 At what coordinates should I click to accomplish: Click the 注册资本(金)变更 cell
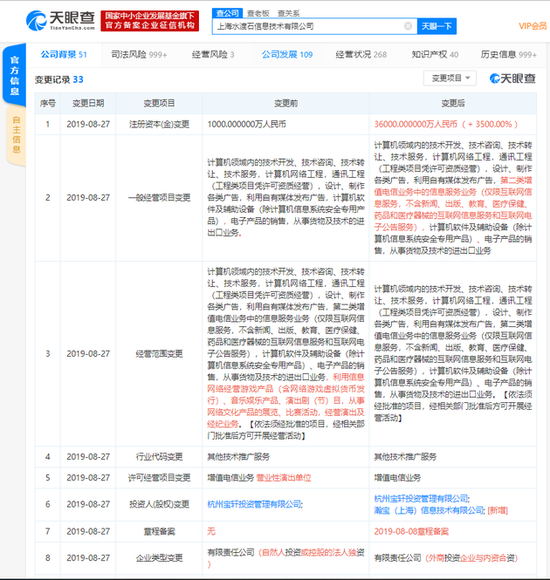[x=159, y=124]
